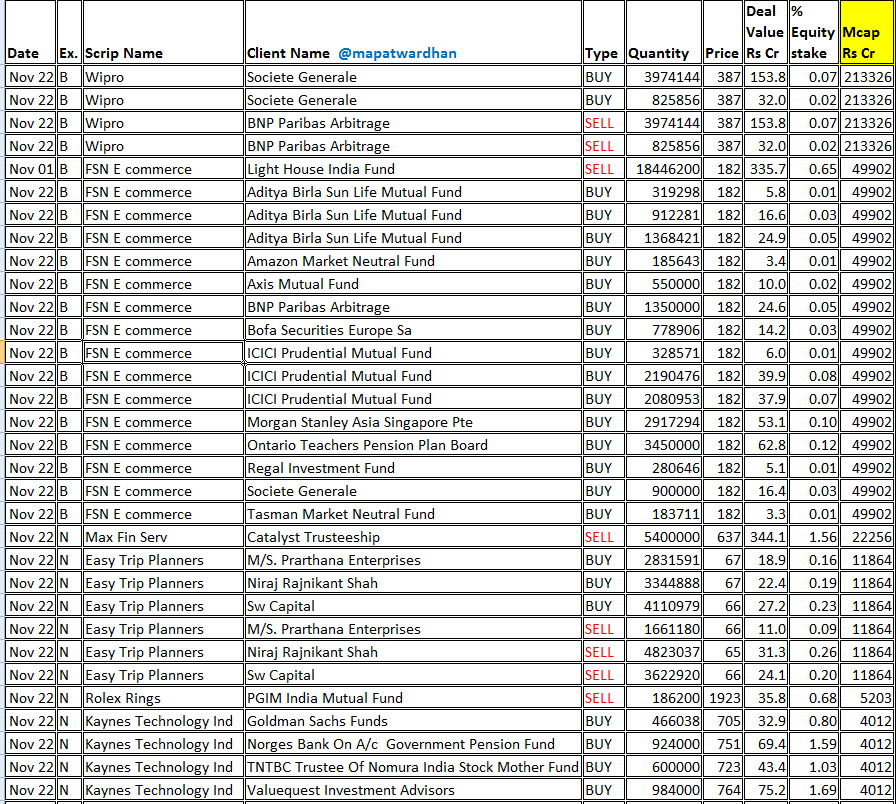This screenshot has width=896, height=804.
Task: Select quantity cell 4110979
Action: 663,606
